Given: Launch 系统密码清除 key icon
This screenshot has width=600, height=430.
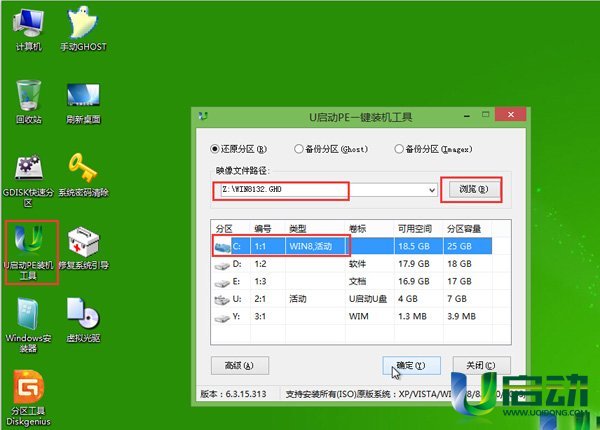Looking at the screenshot, I should coord(83,175).
